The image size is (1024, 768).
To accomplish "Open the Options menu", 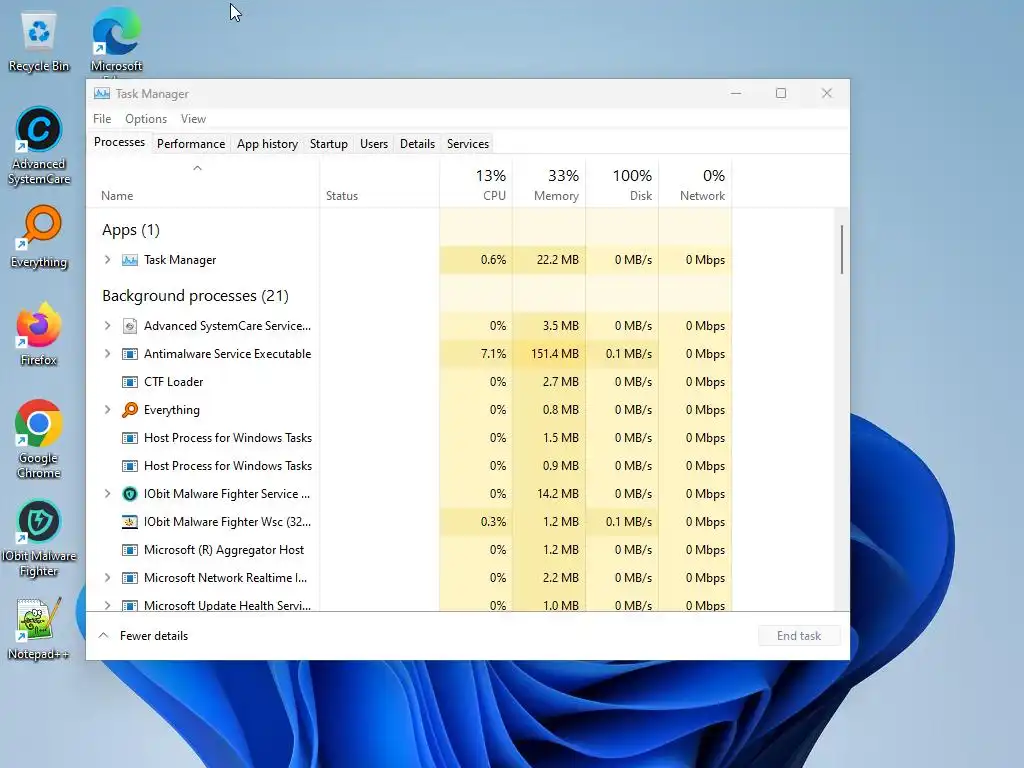I will pos(146,119).
